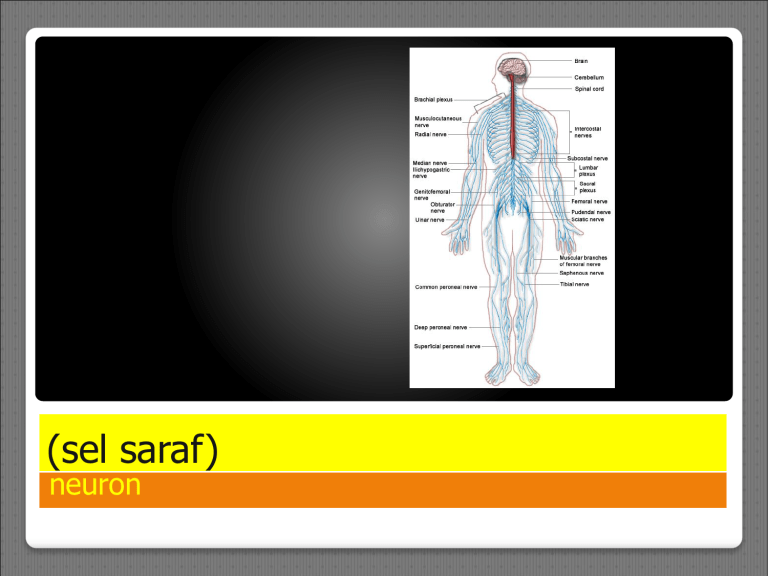Select the "Superficial peroneal nerve" label

(x=447, y=346)
